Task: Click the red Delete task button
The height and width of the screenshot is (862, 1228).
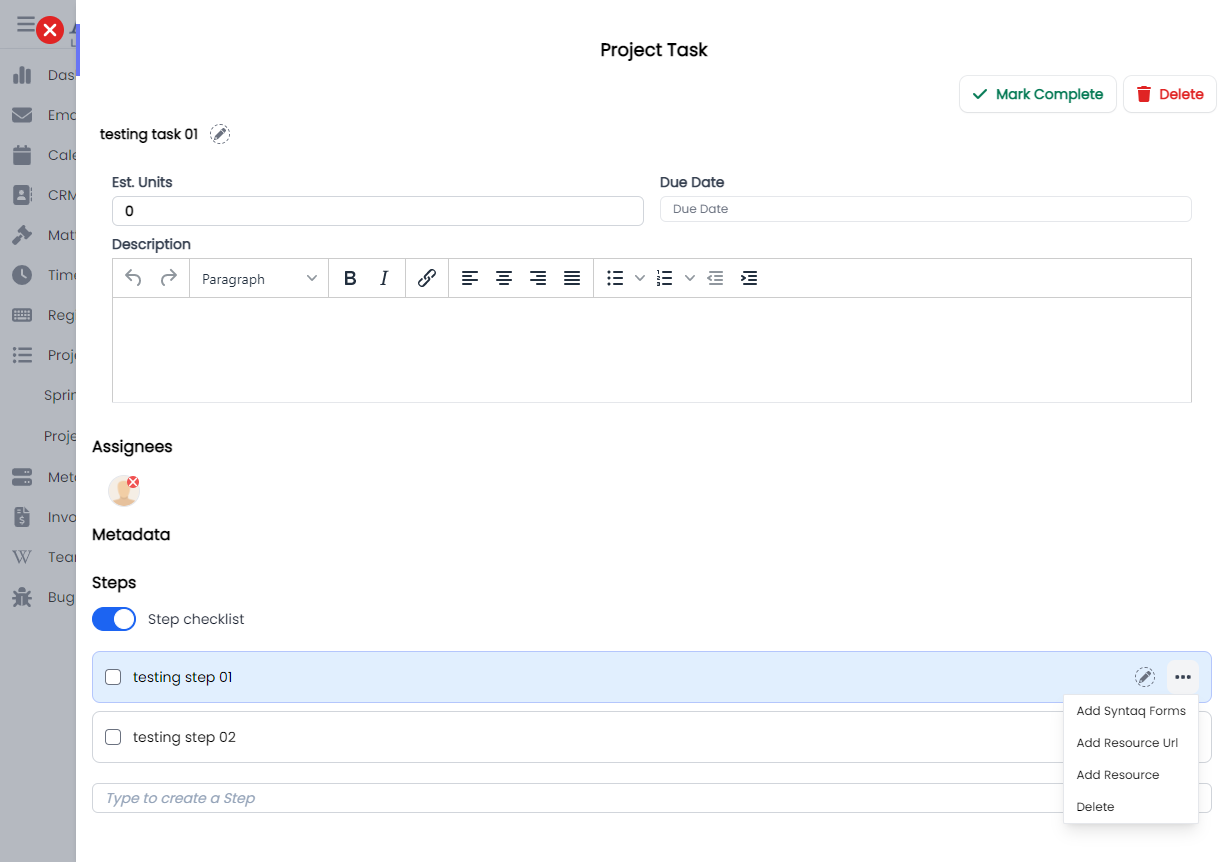Action: [1169, 94]
